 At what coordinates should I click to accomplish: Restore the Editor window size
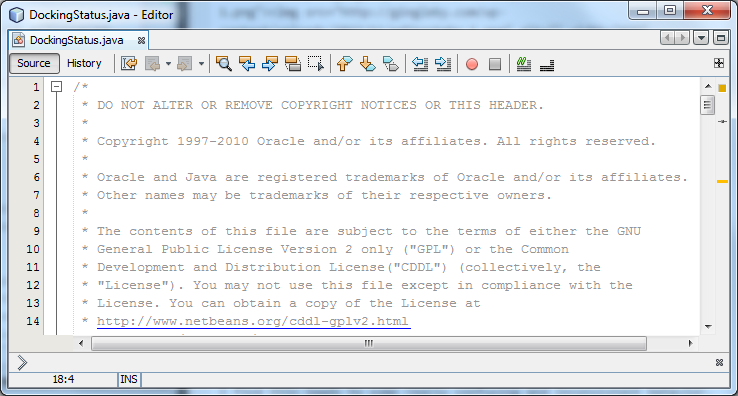[x=670, y=10]
